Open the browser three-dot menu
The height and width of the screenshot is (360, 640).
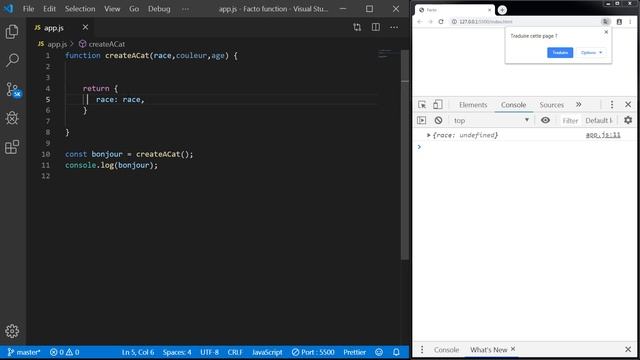(x=630, y=22)
